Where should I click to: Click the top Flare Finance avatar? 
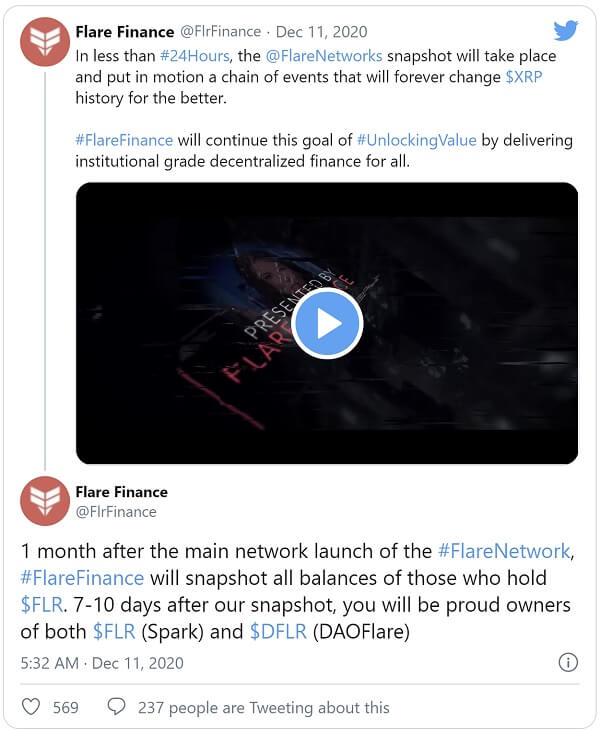point(45,42)
